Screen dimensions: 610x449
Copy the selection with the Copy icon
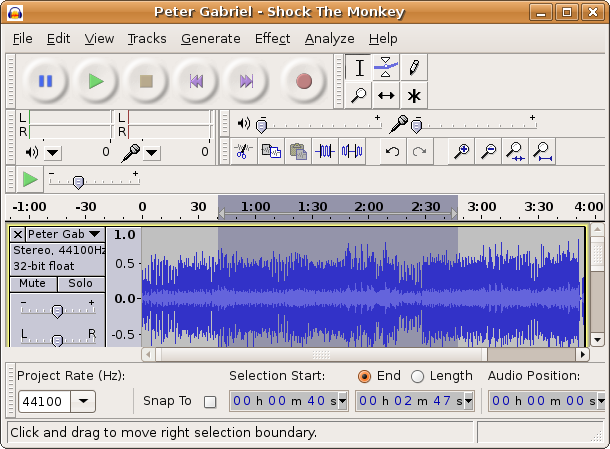click(x=271, y=151)
